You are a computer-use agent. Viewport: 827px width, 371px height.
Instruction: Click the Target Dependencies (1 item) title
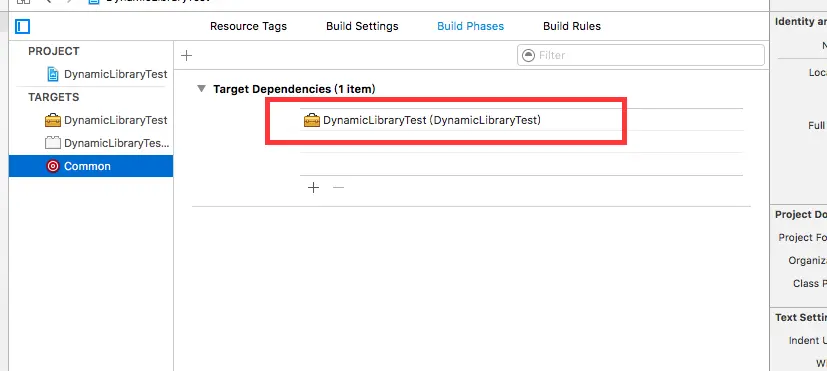tap(294, 89)
